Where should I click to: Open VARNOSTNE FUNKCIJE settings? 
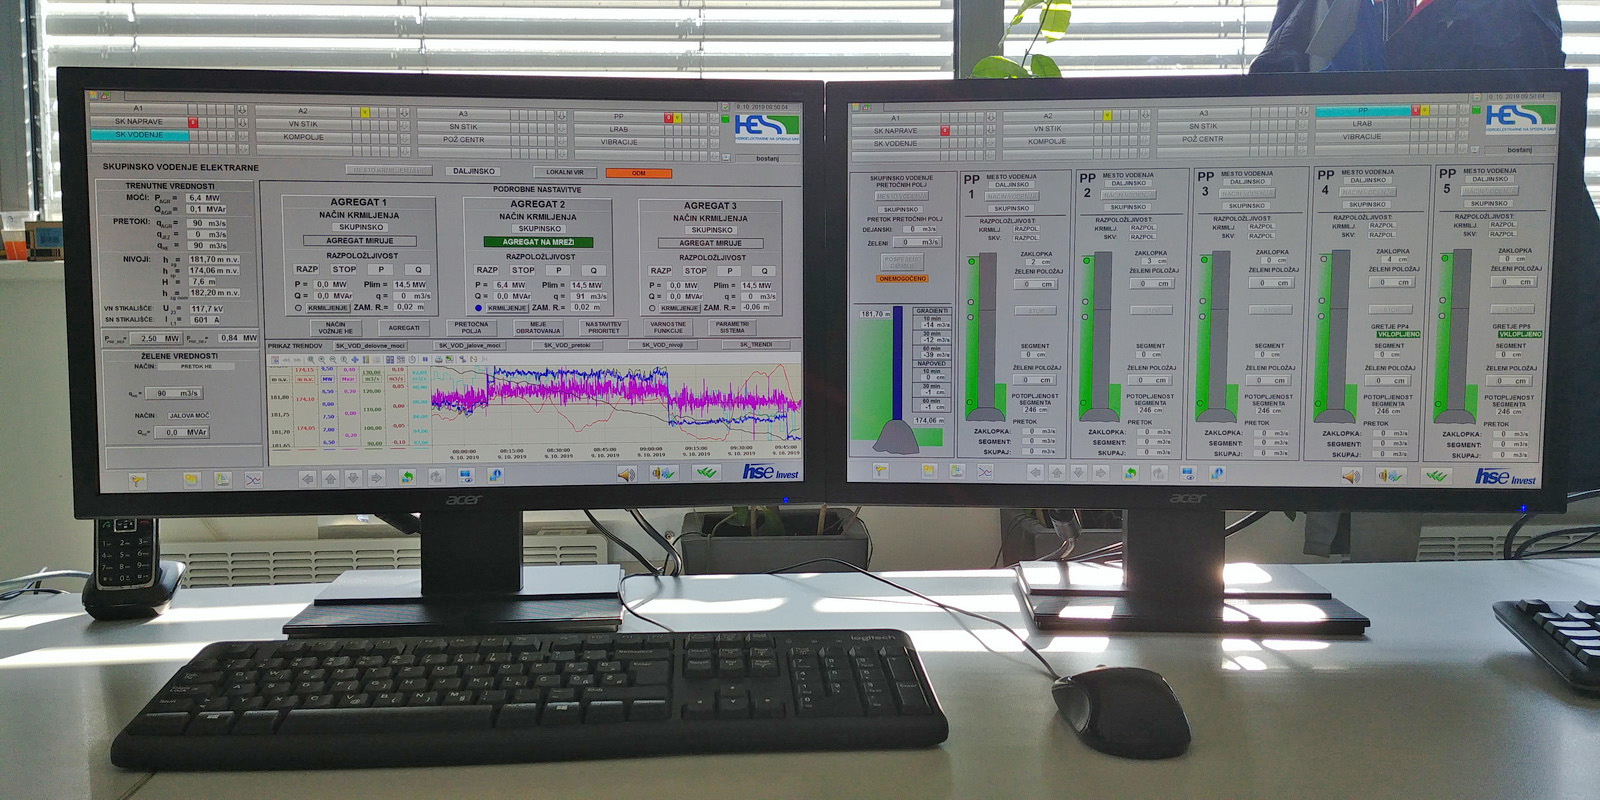coord(668,327)
